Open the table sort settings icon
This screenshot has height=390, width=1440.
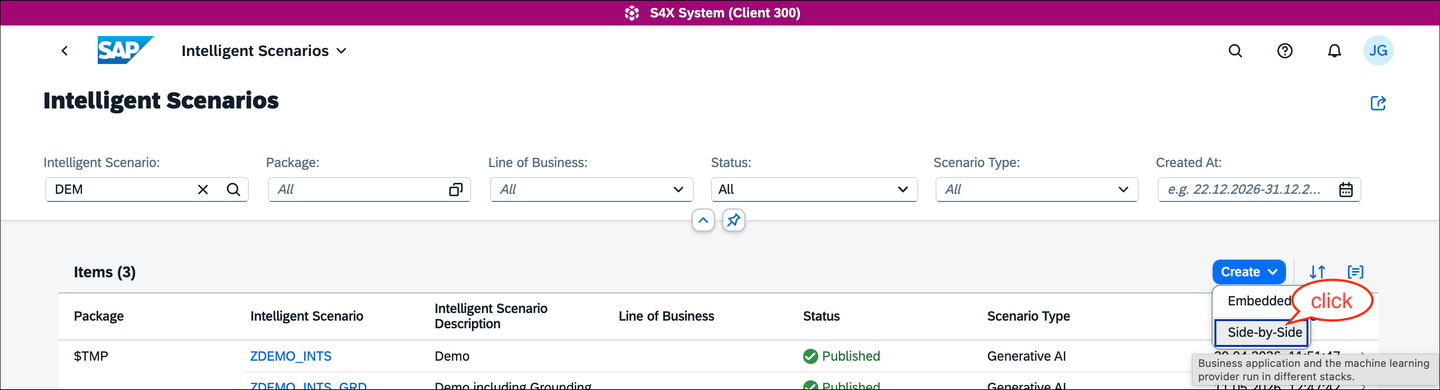tap(1317, 272)
